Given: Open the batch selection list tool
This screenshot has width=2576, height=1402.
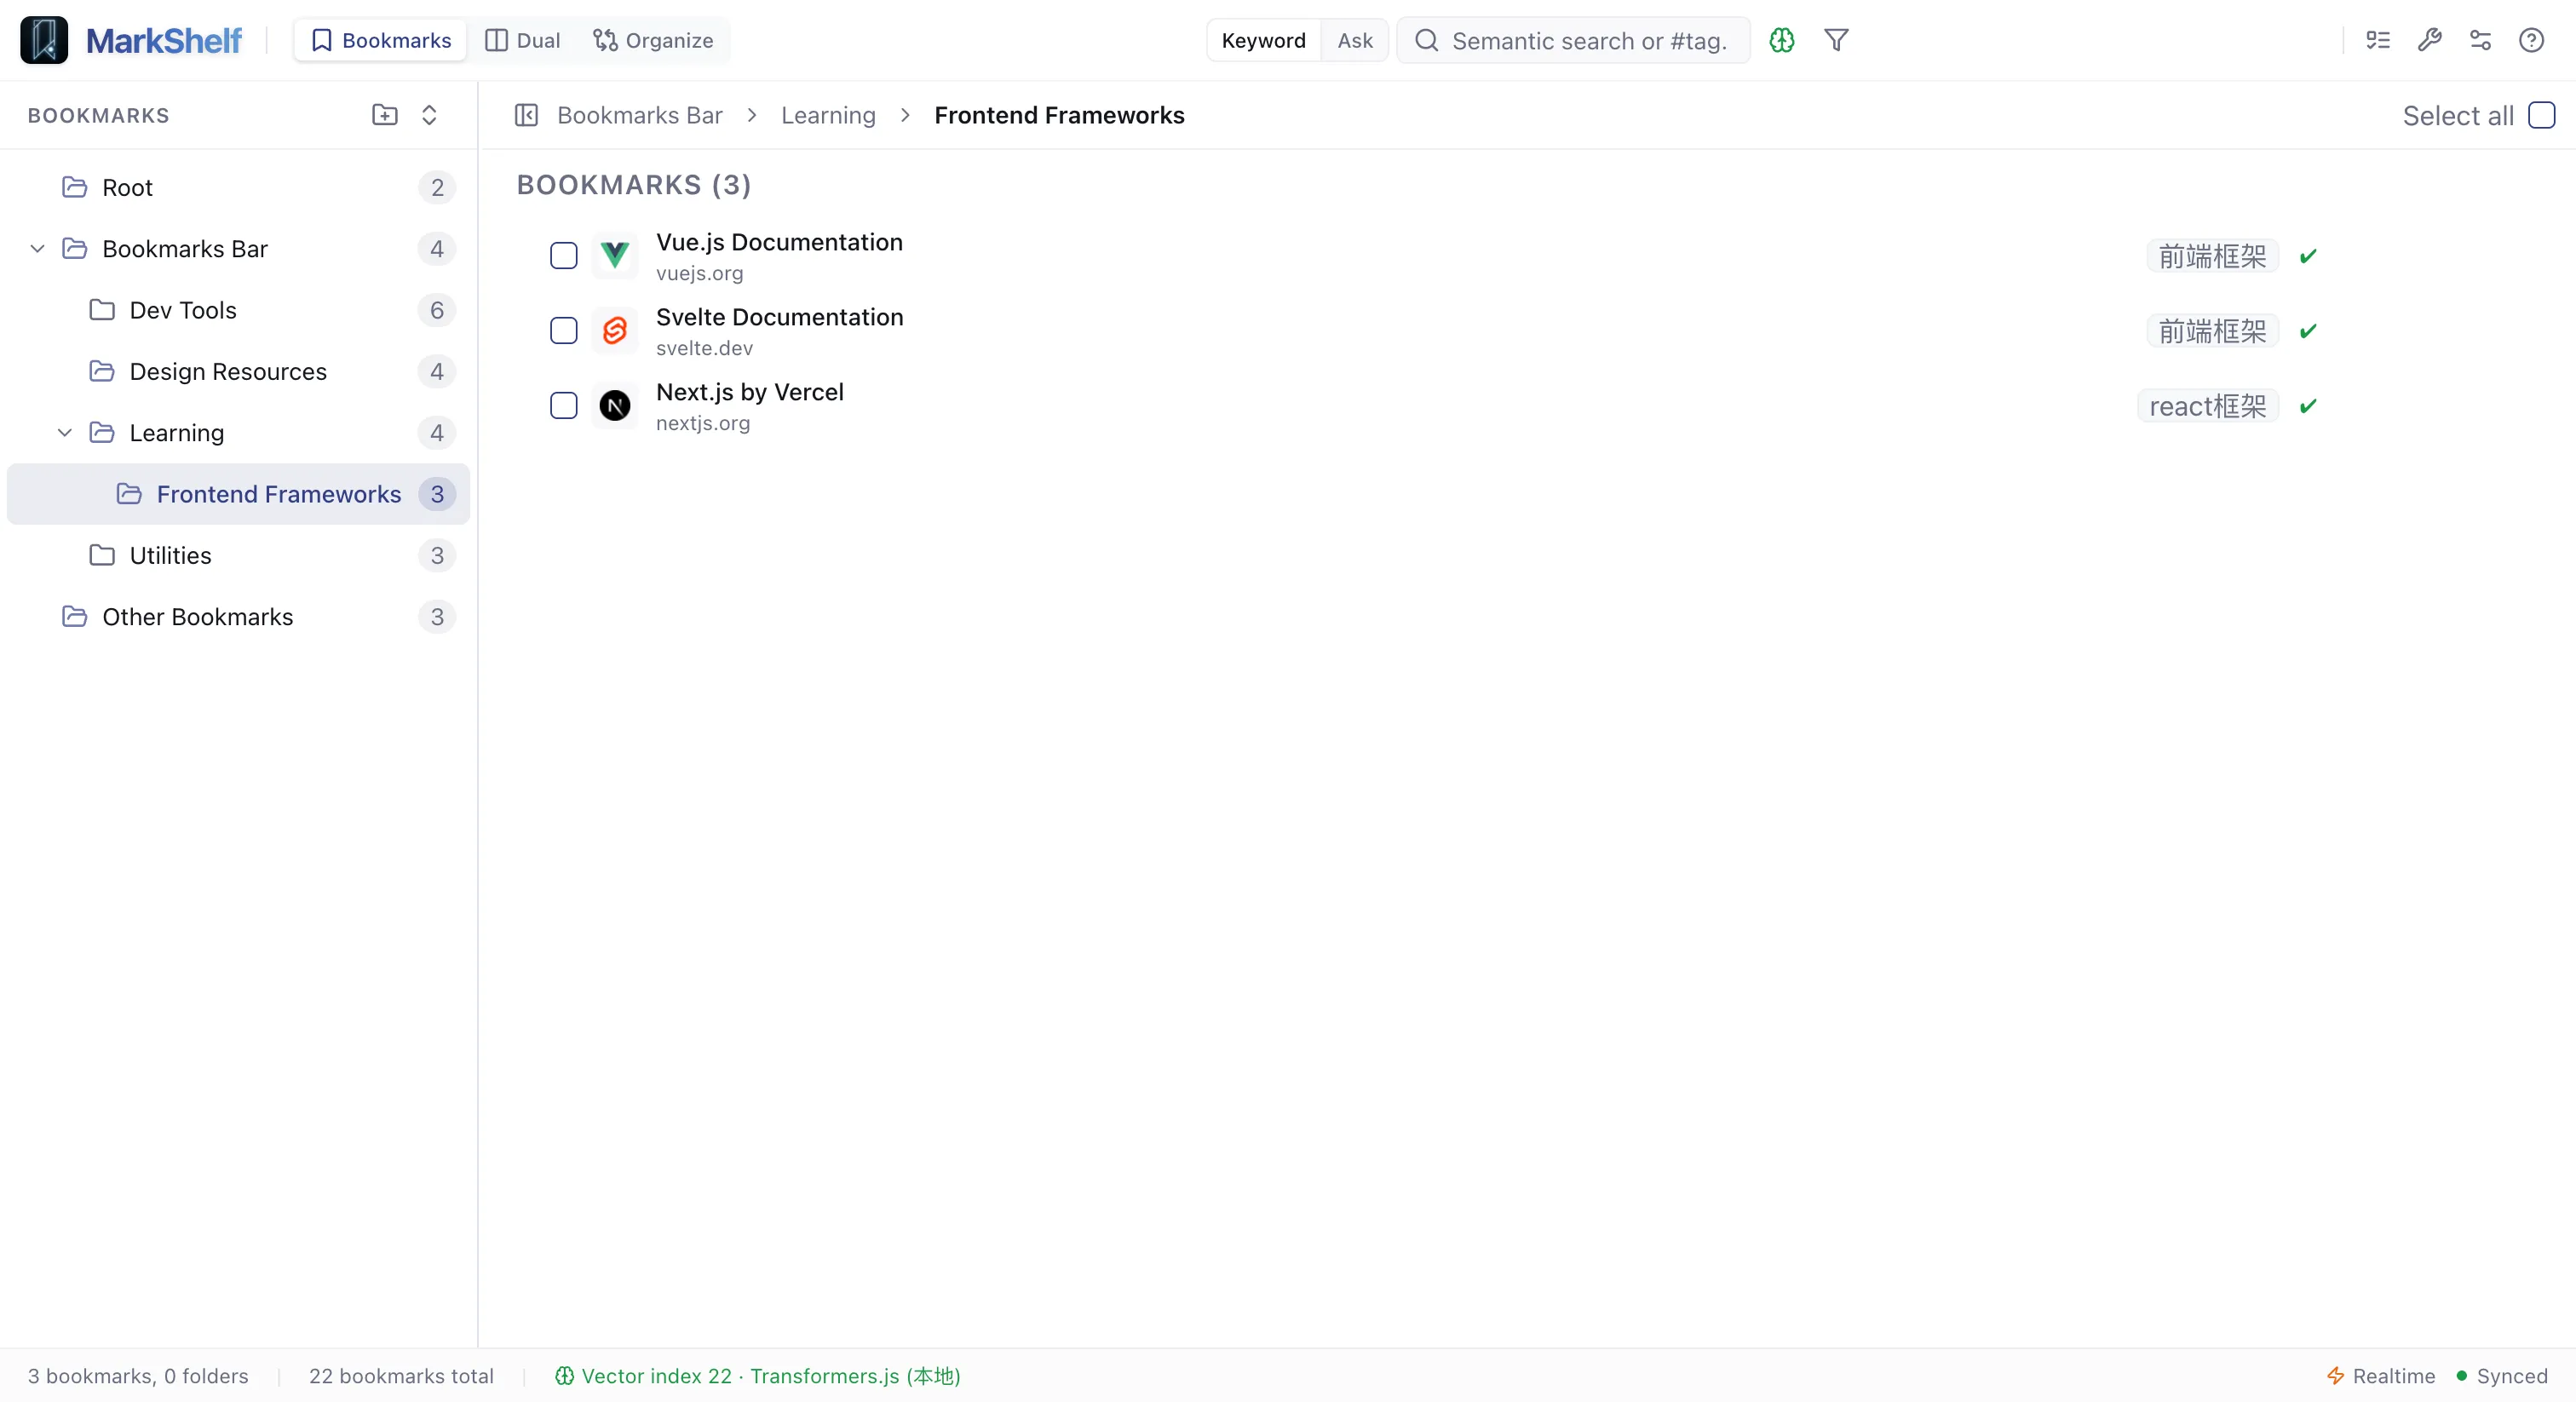Looking at the screenshot, I should coord(2378,40).
